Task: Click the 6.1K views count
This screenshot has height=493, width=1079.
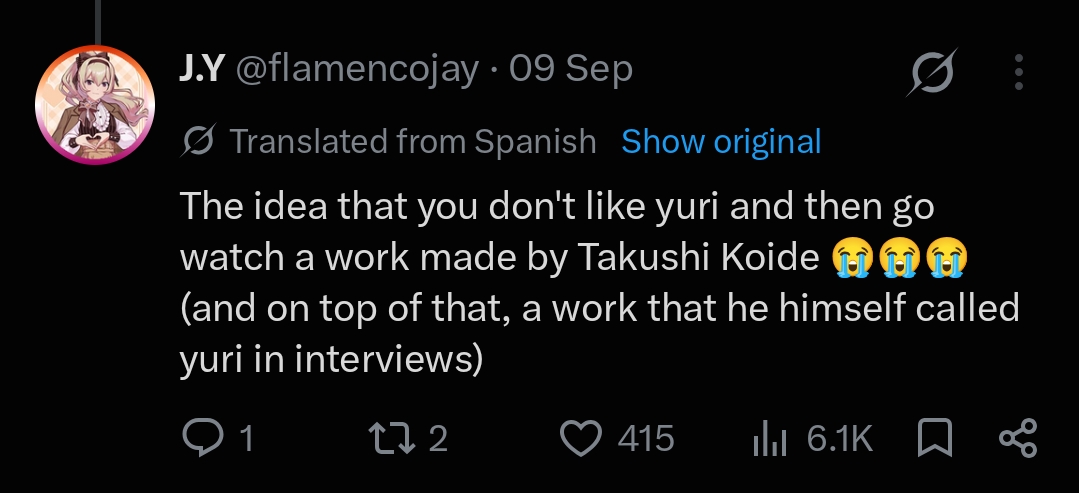Action: click(x=840, y=439)
